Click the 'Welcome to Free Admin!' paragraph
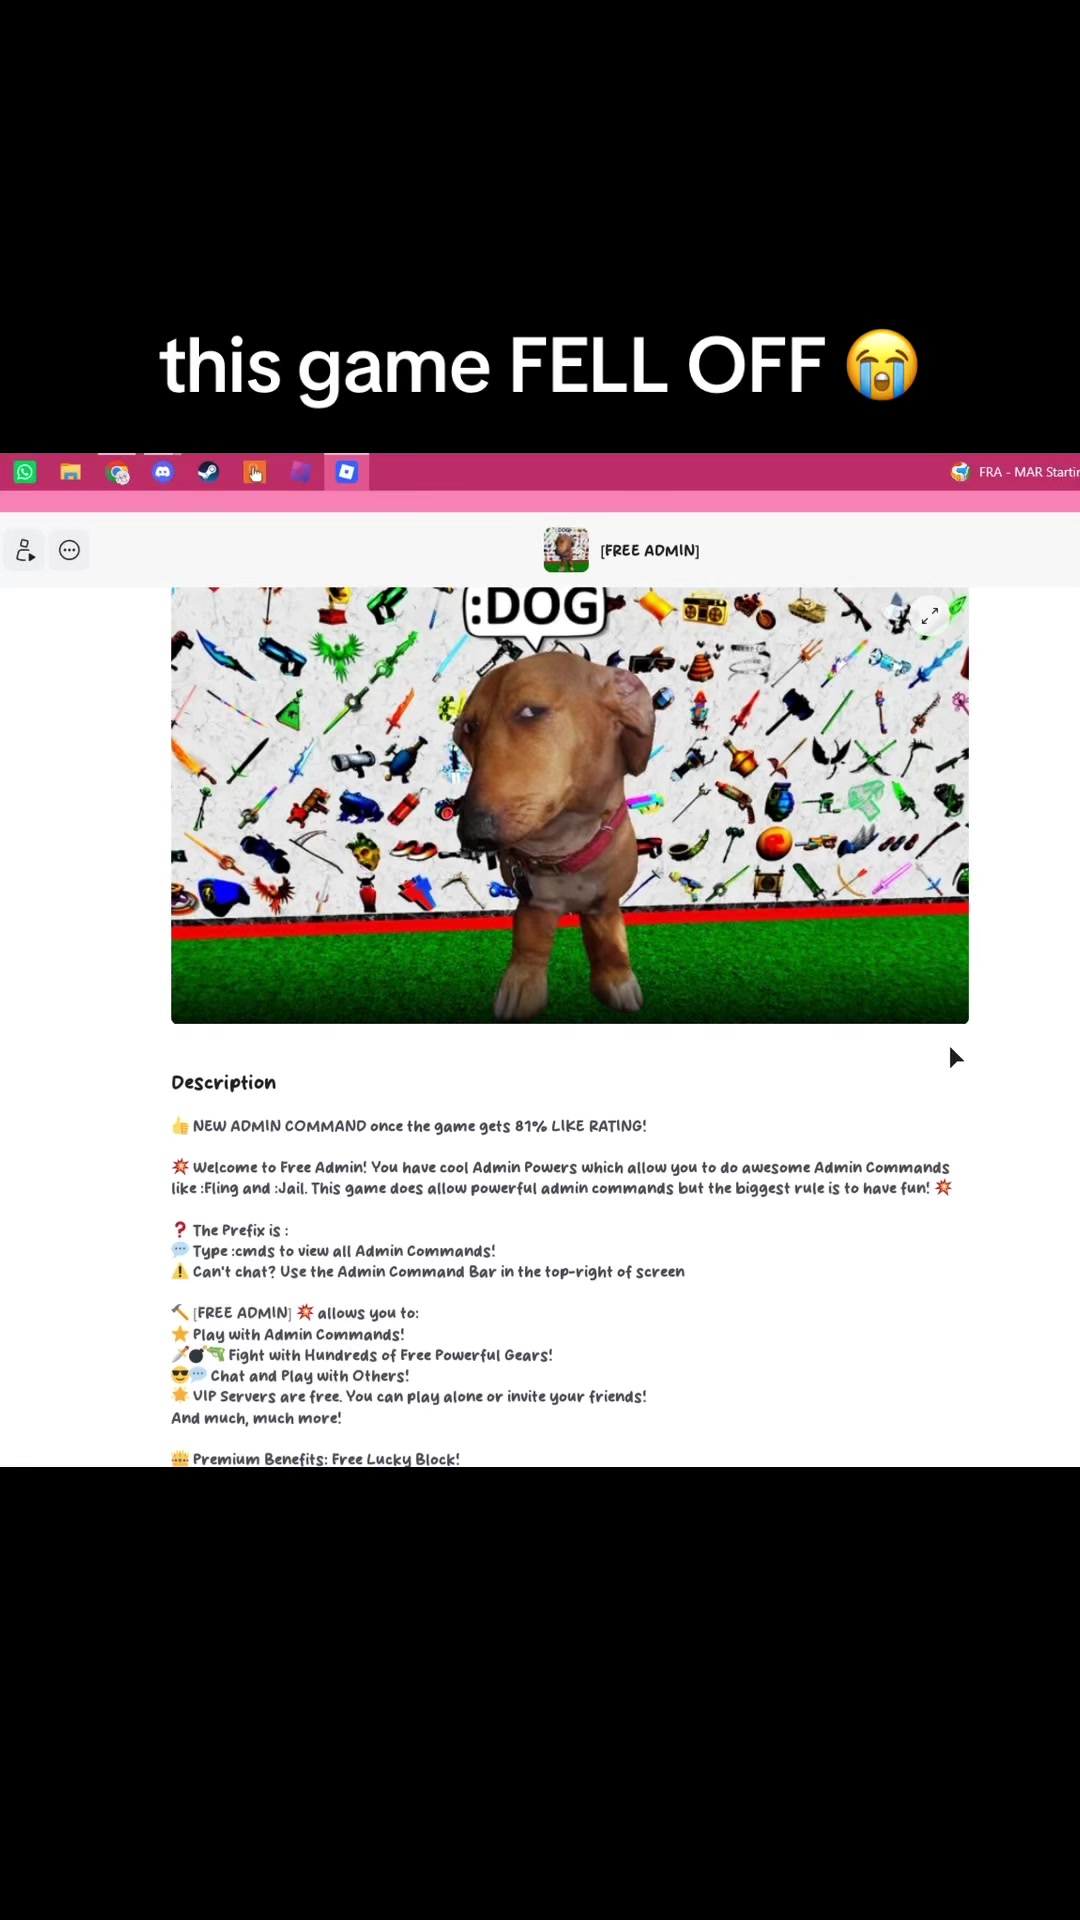This screenshot has width=1080, height=1920. click(x=562, y=1178)
